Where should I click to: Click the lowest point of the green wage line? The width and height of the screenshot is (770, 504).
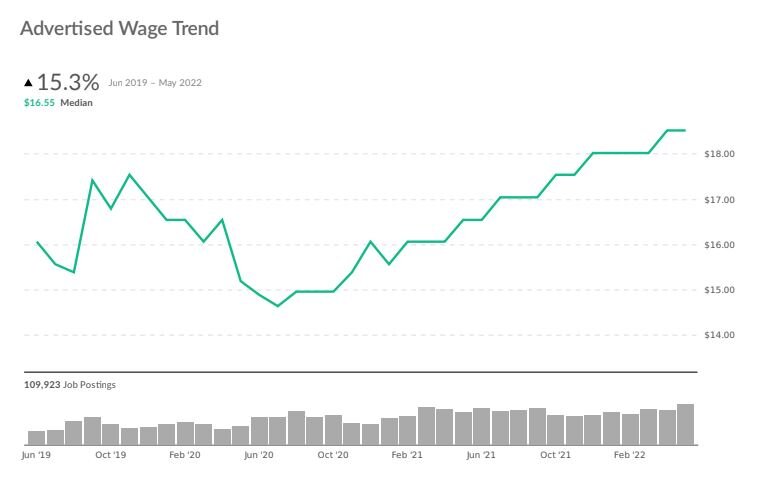(277, 306)
